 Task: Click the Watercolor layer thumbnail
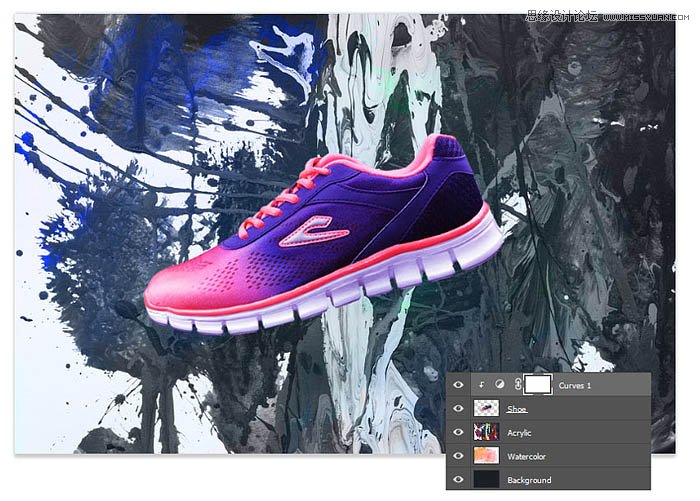pyautogui.click(x=486, y=456)
